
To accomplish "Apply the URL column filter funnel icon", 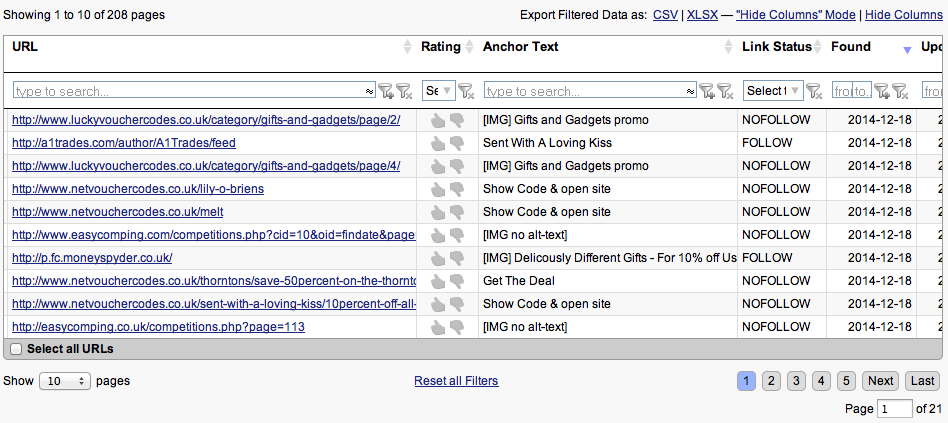I will [x=386, y=91].
